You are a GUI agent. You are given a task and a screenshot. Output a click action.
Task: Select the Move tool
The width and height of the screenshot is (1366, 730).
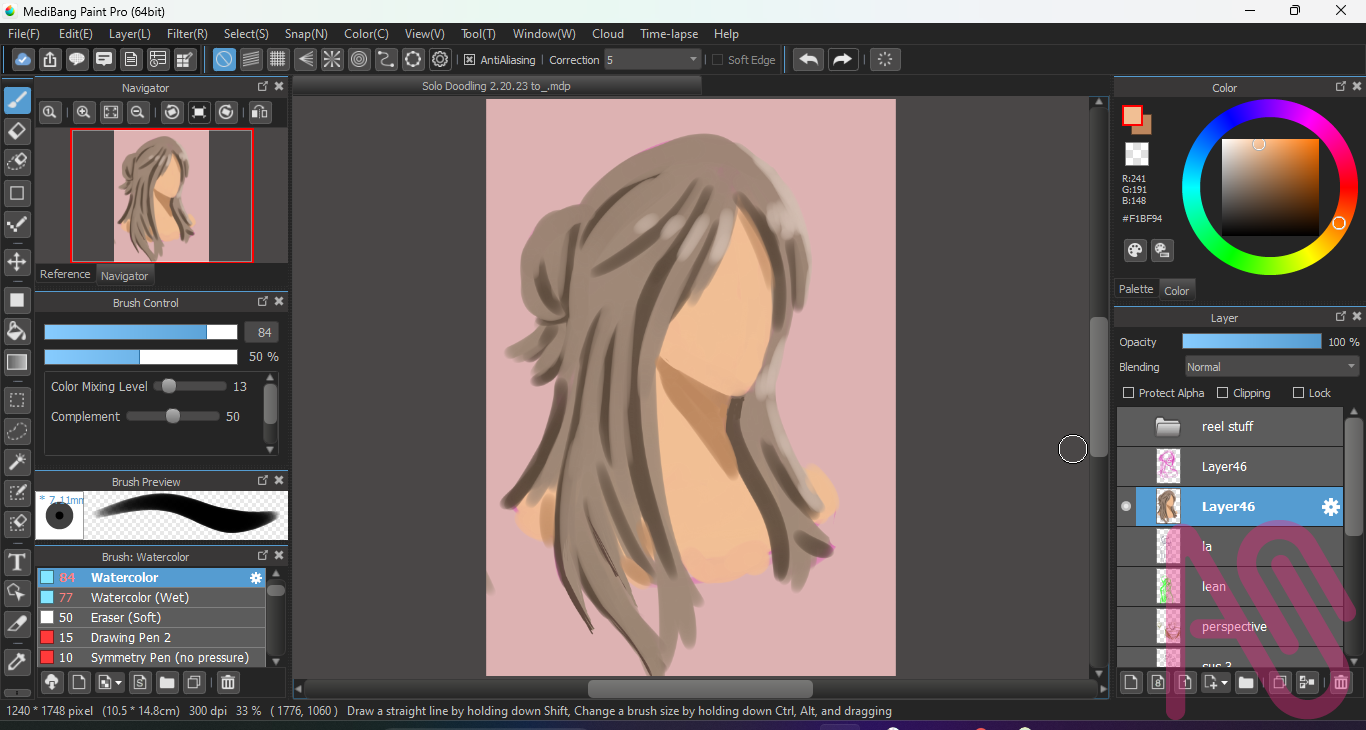click(x=17, y=262)
